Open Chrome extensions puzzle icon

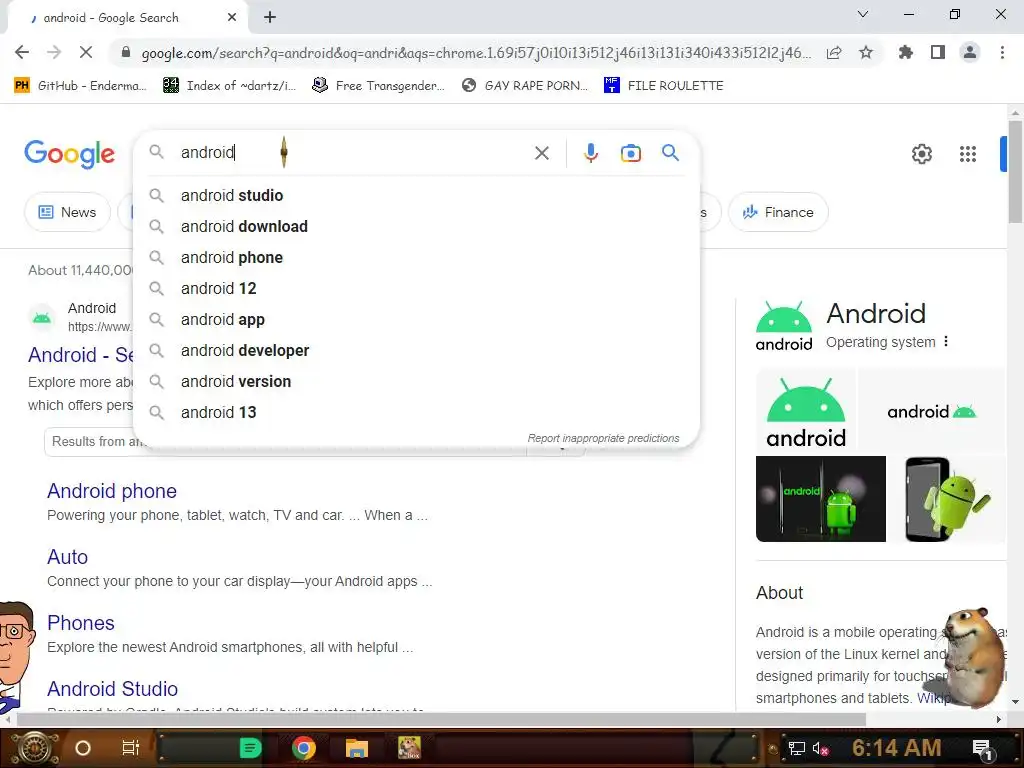[x=905, y=52]
